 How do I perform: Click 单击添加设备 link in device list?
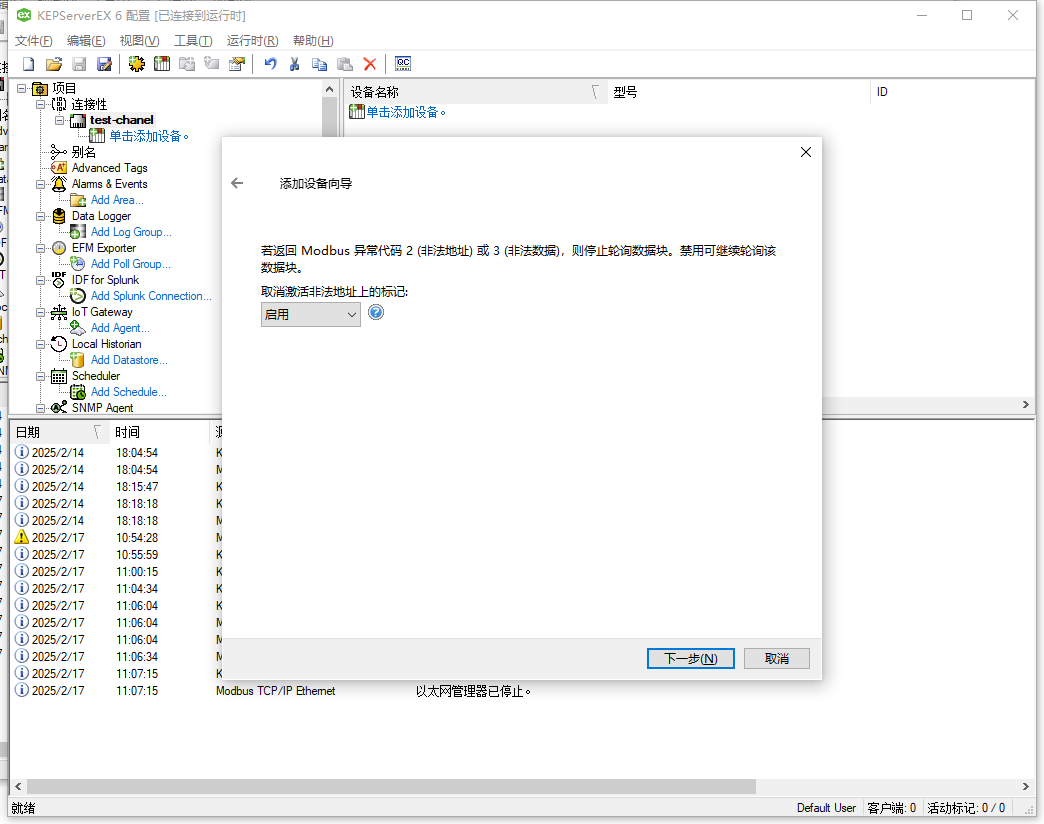405,112
